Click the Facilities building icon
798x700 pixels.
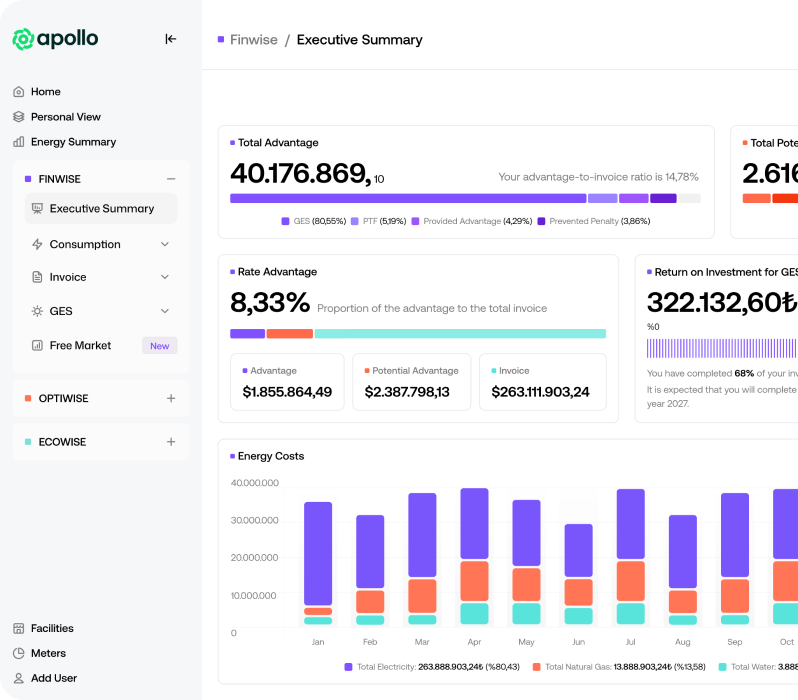click(x=18, y=629)
